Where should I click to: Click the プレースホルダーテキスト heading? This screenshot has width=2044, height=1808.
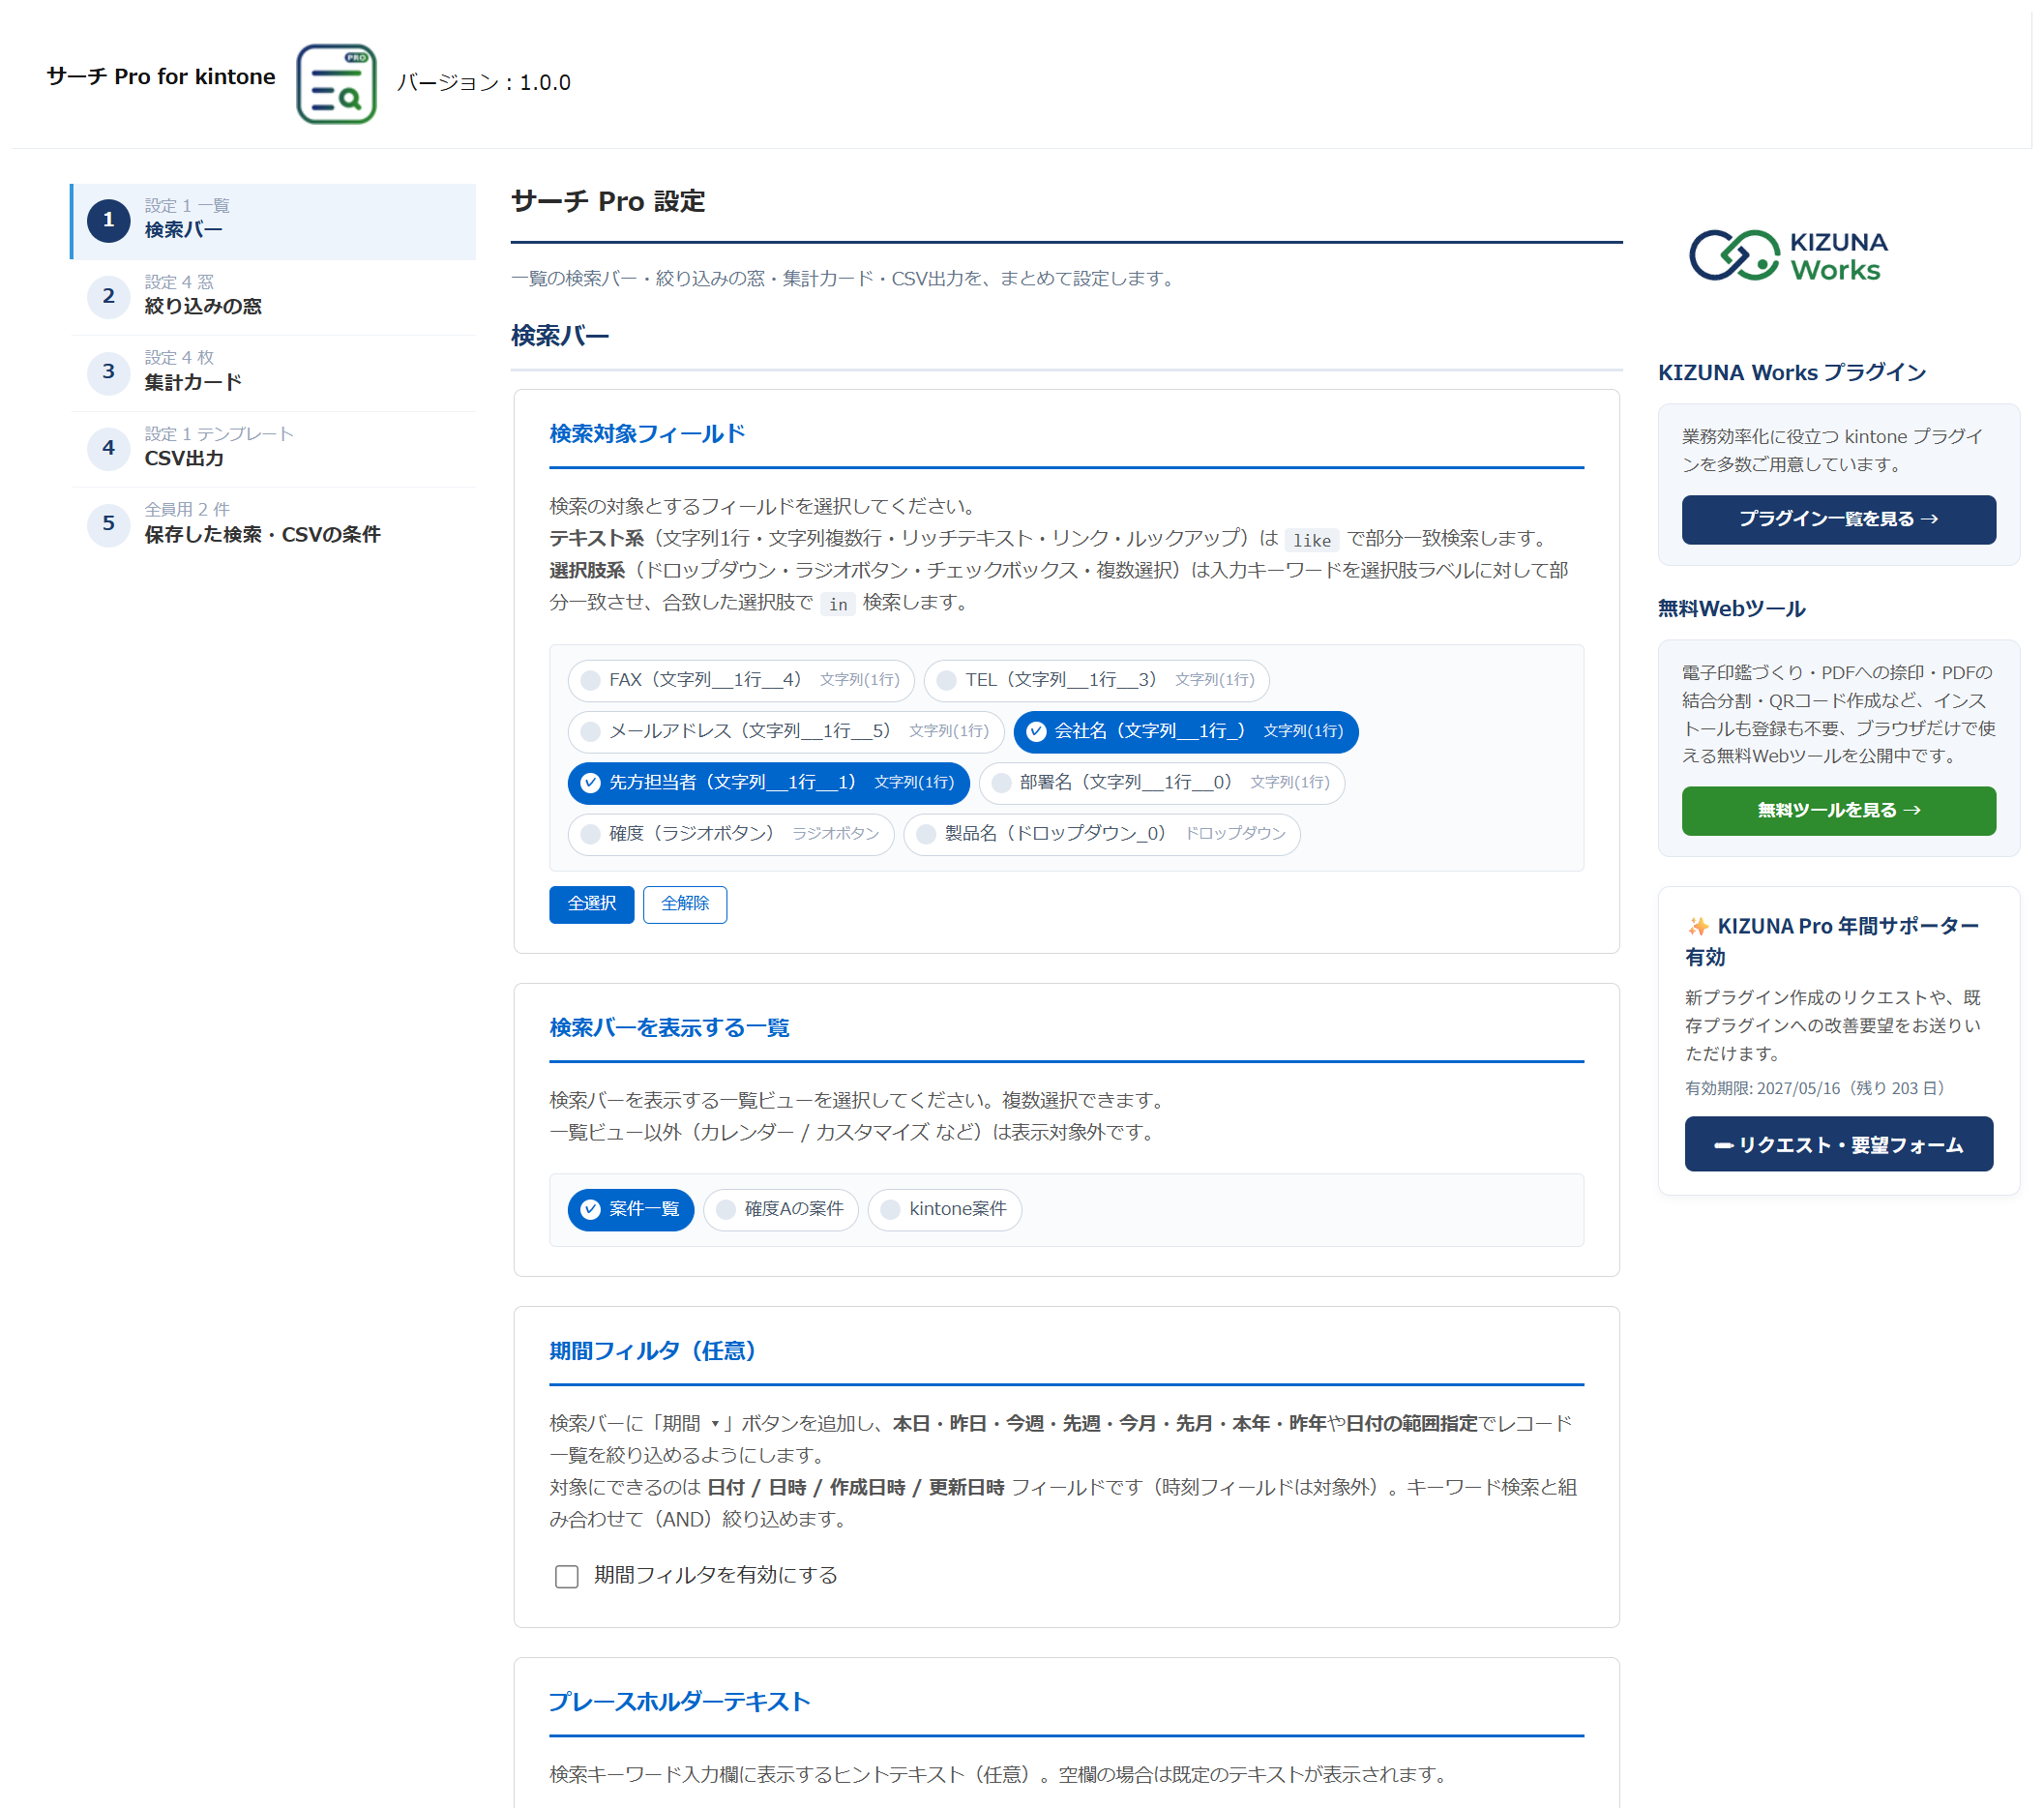tap(679, 1702)
